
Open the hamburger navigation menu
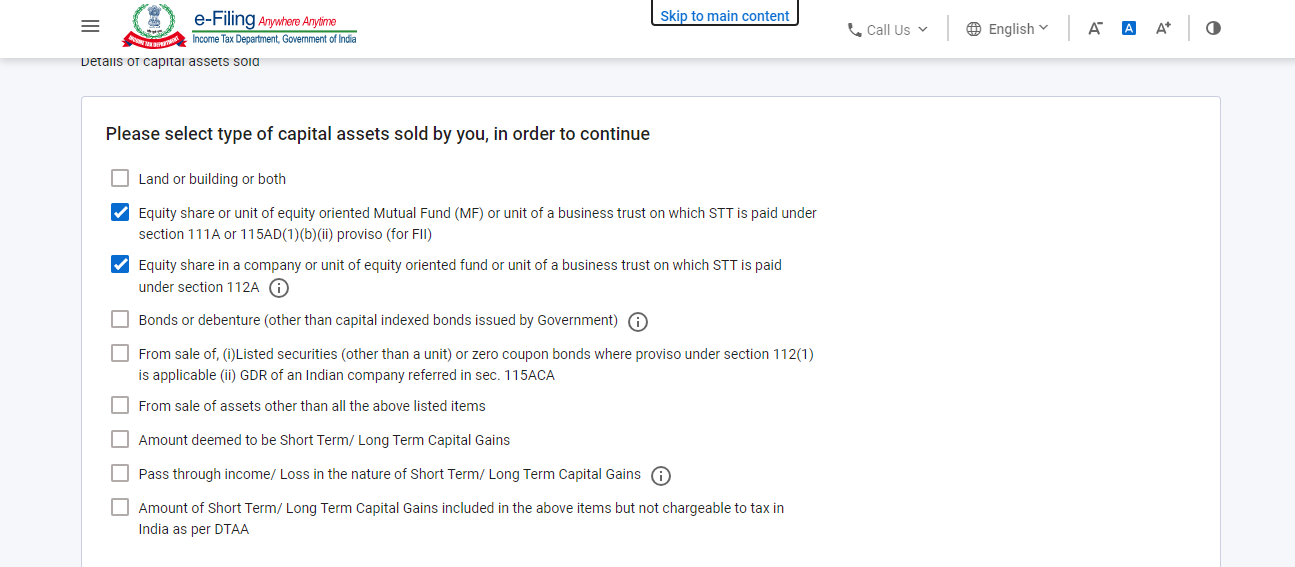click(x=90, y=26)
